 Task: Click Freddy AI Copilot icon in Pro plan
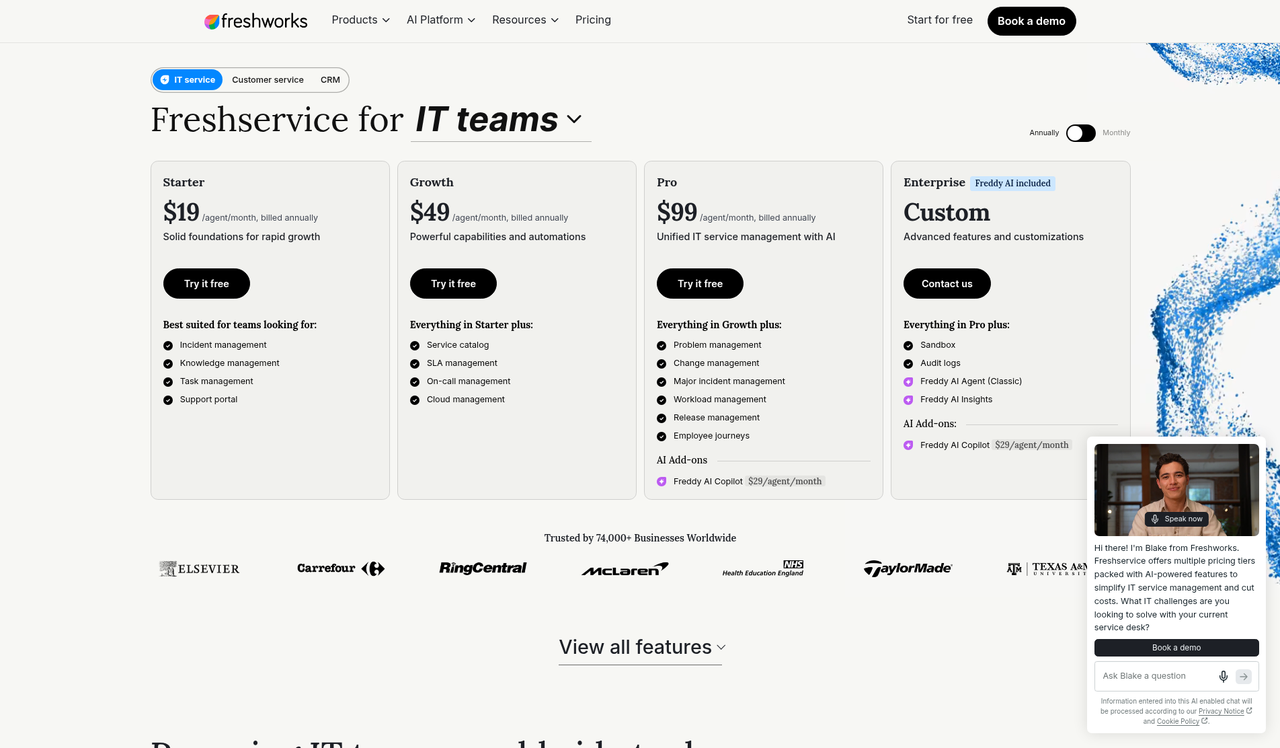pos(662,482)
